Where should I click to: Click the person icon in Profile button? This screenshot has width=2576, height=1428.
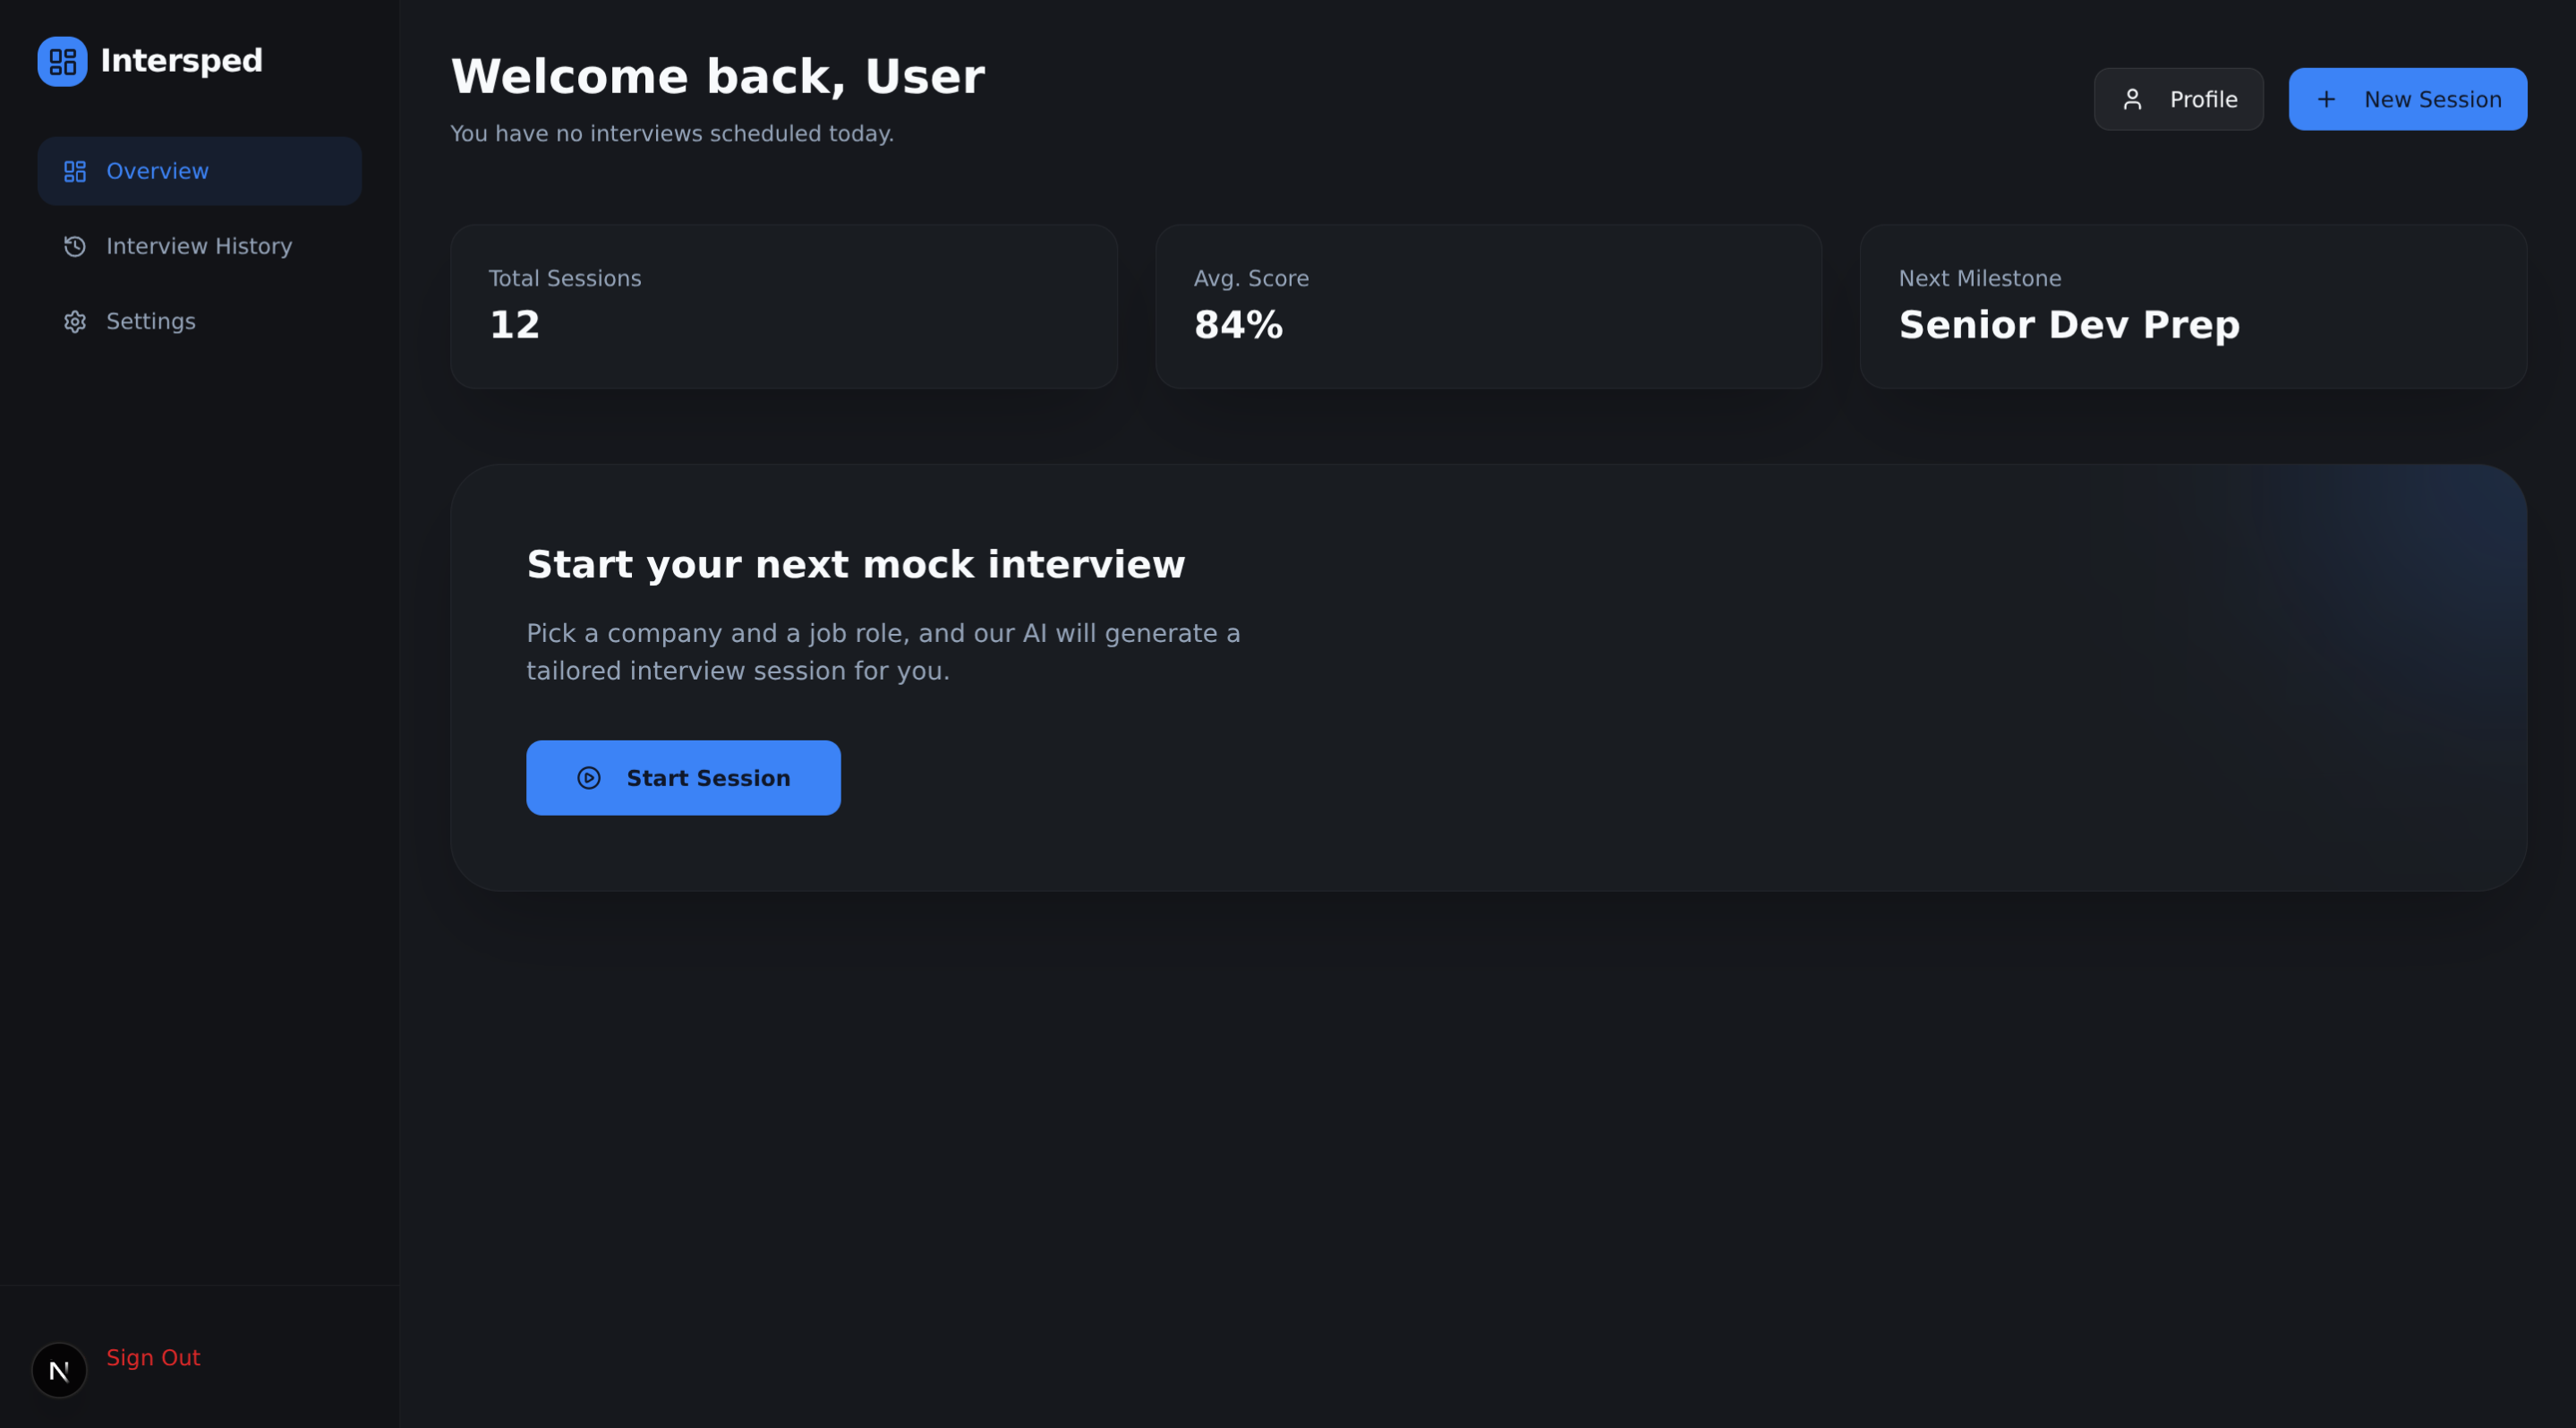(2132, 100)
